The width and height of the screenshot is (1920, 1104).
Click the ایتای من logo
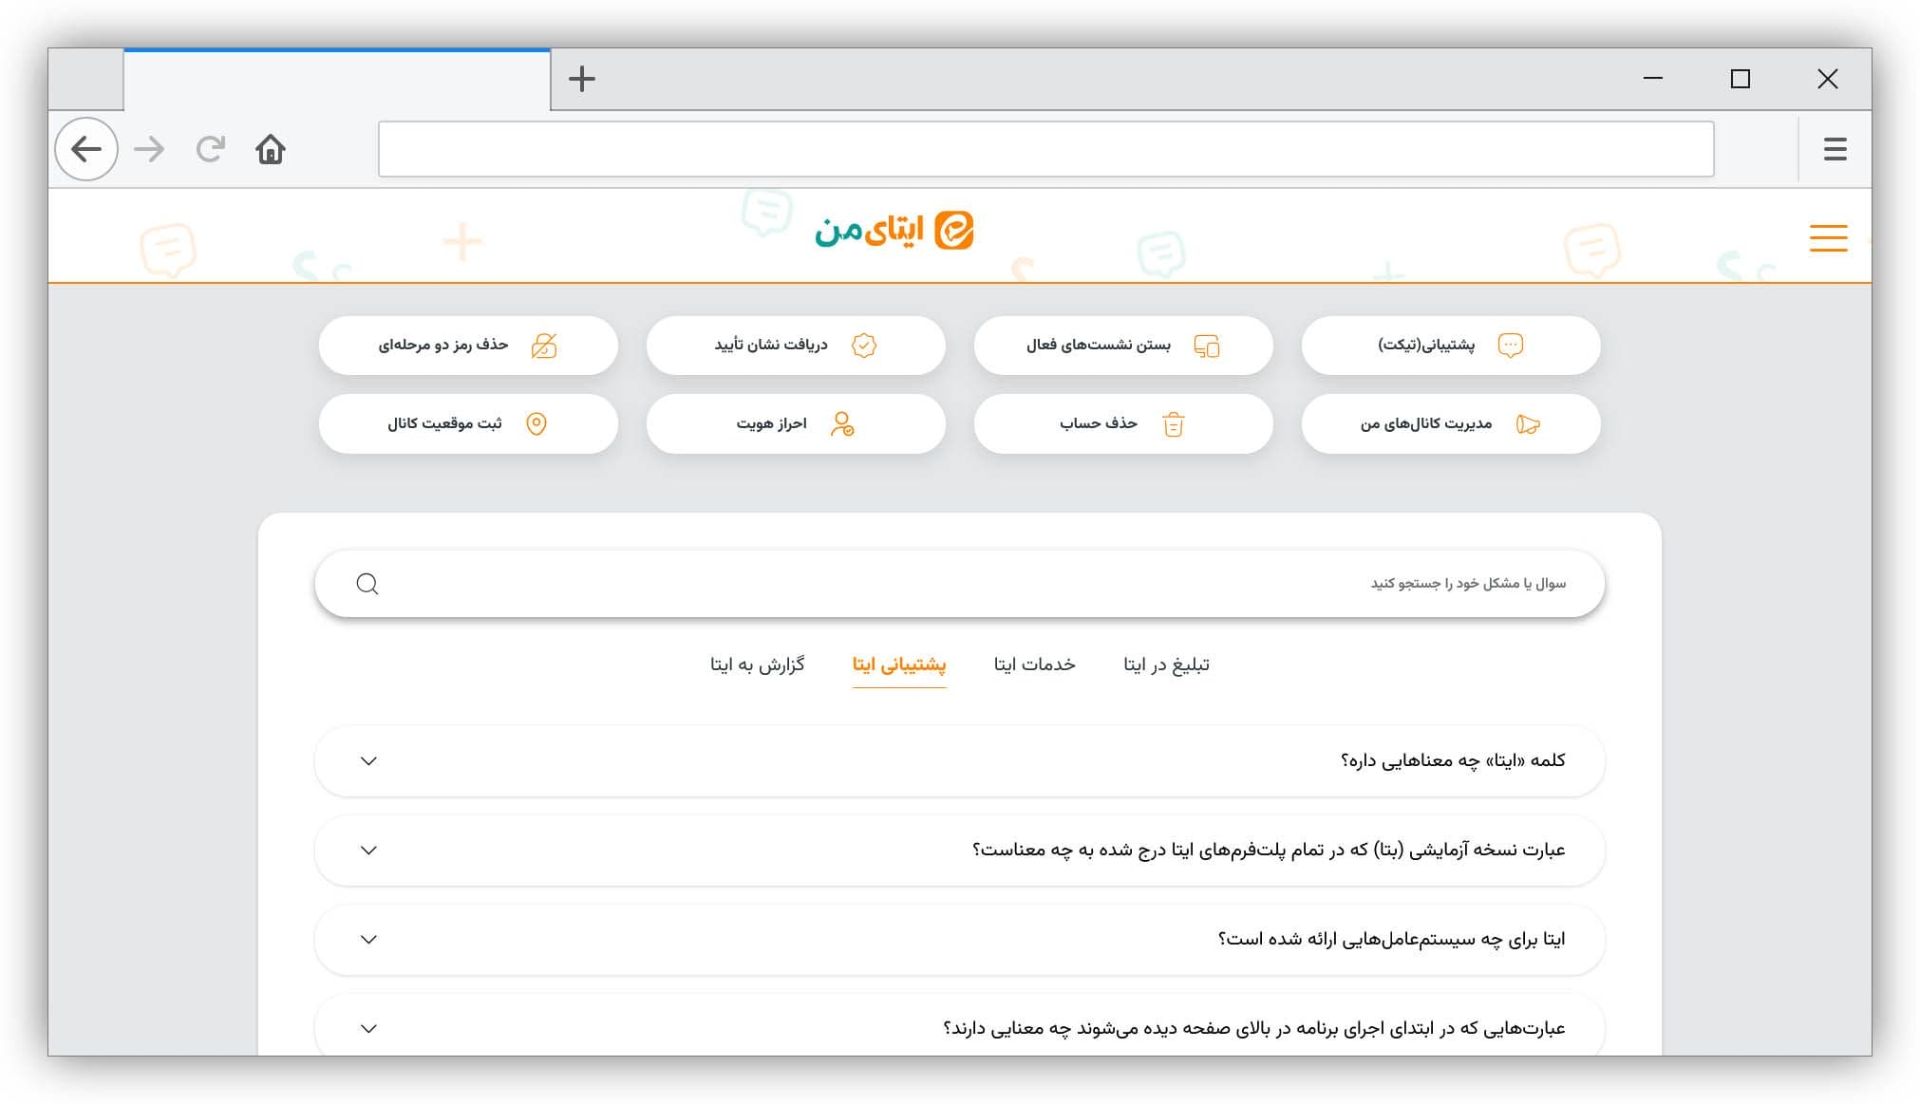[894, 231]
